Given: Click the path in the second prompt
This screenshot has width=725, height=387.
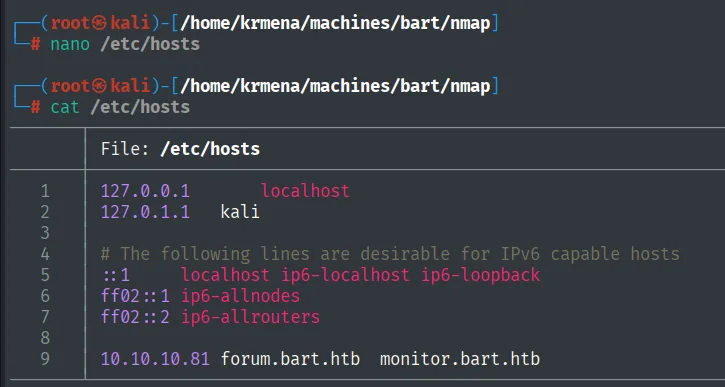Looking at the screenshot, I should click(335, 86).
